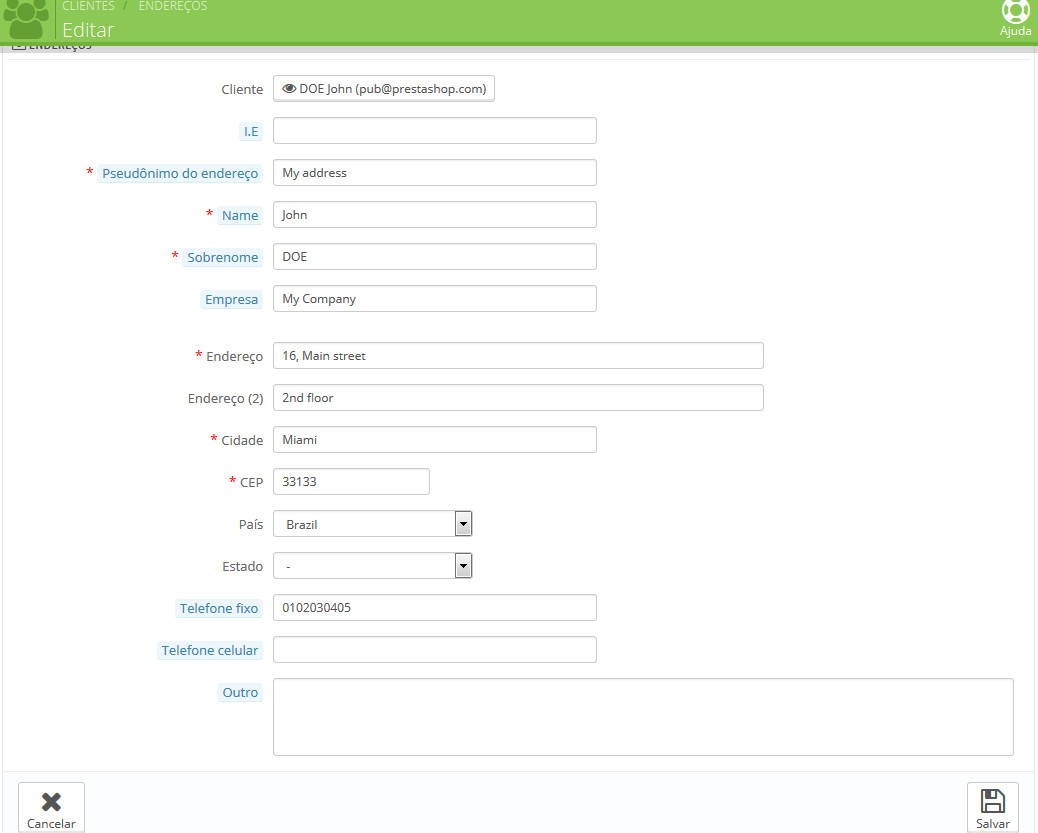
Task: Click the eye icon beside DOE John
Action: 289,89
